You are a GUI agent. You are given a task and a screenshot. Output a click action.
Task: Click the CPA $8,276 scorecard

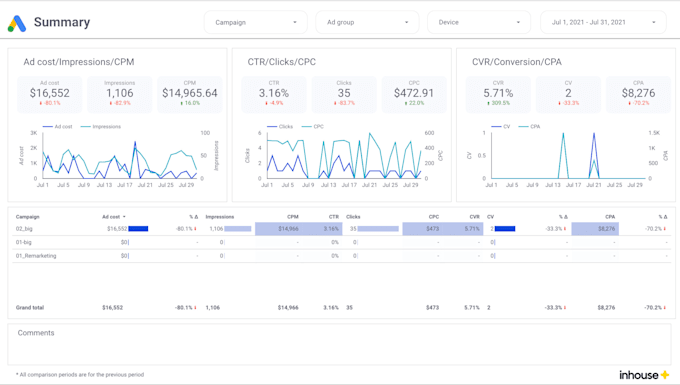pyautogui.click(x=638, y=95)
